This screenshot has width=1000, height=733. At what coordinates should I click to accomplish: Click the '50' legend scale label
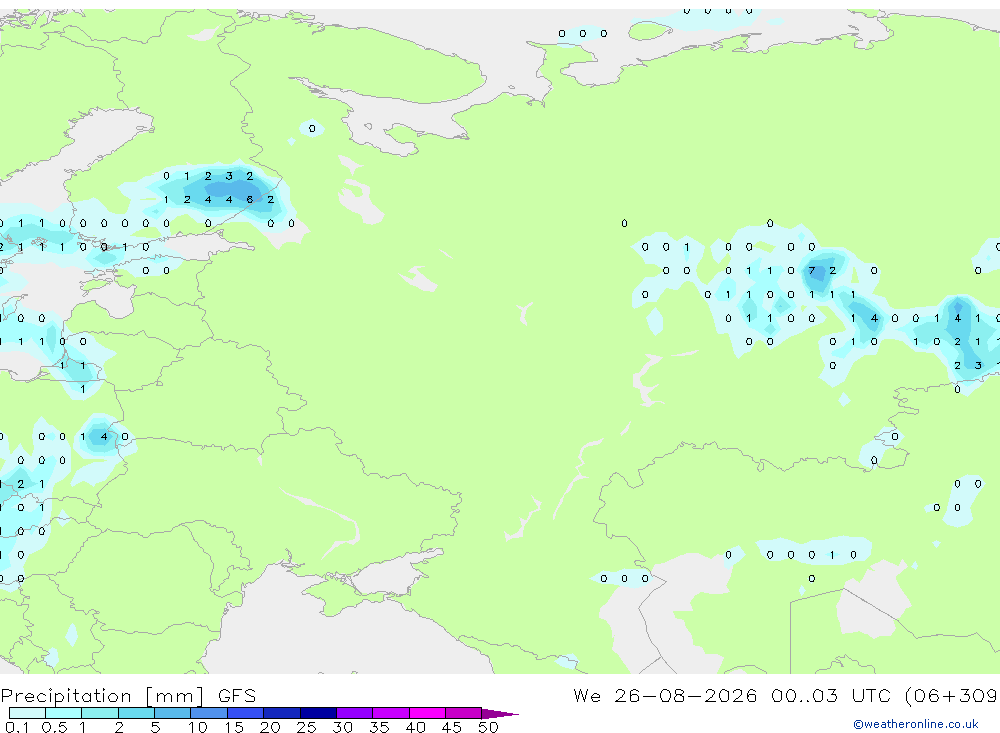pyautogui.click(x=488, y=727)
